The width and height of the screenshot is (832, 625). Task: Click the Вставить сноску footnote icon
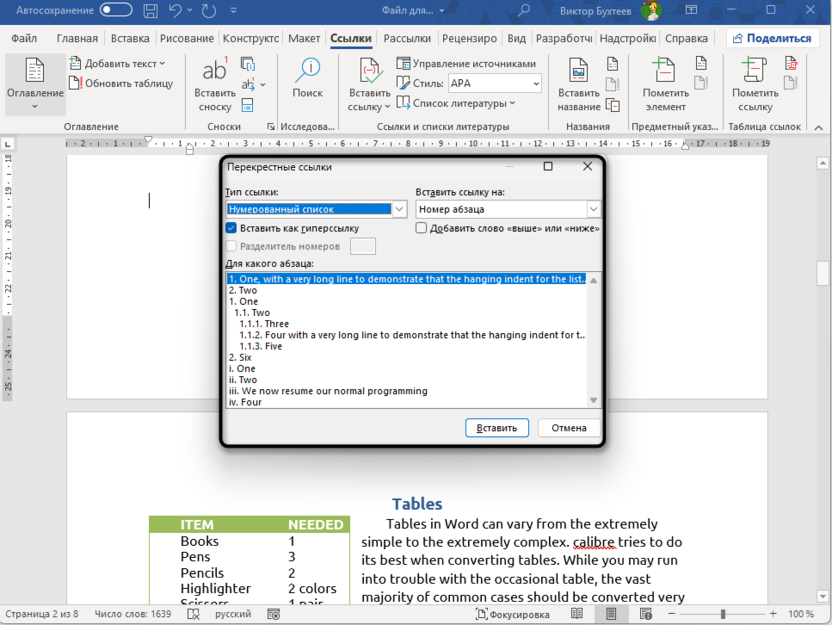pos(214,72)
